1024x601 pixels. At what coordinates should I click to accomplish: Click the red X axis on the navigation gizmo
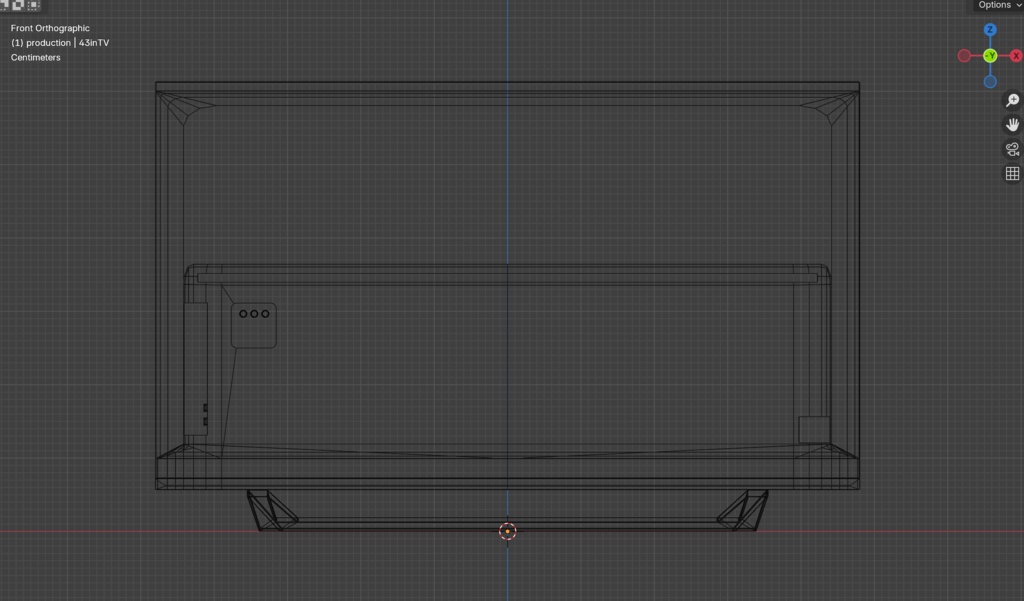tap(1016, 56)
